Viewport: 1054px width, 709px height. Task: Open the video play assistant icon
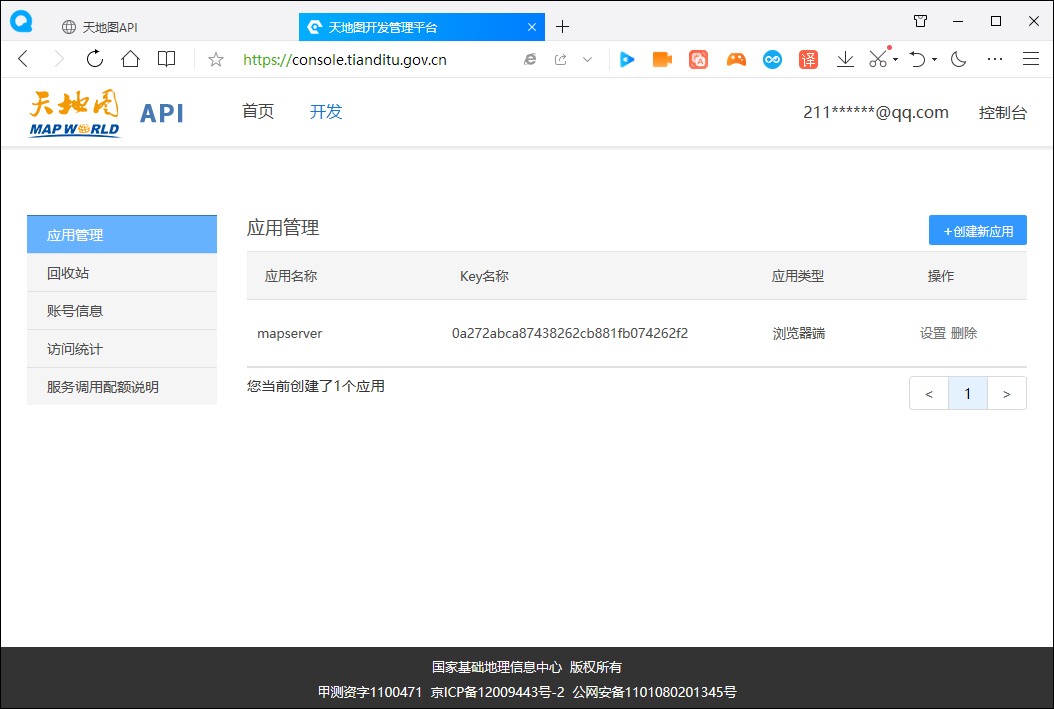click(627, 59)
